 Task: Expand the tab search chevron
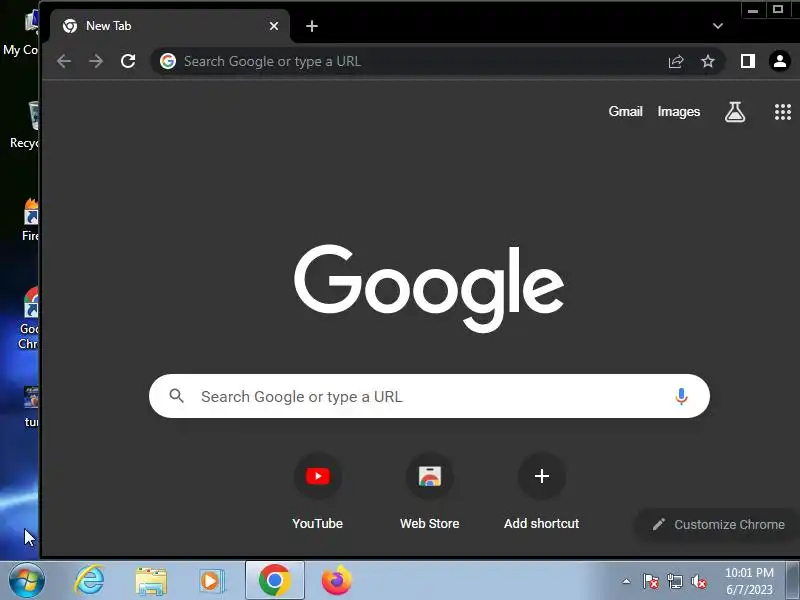coord(718,26)
